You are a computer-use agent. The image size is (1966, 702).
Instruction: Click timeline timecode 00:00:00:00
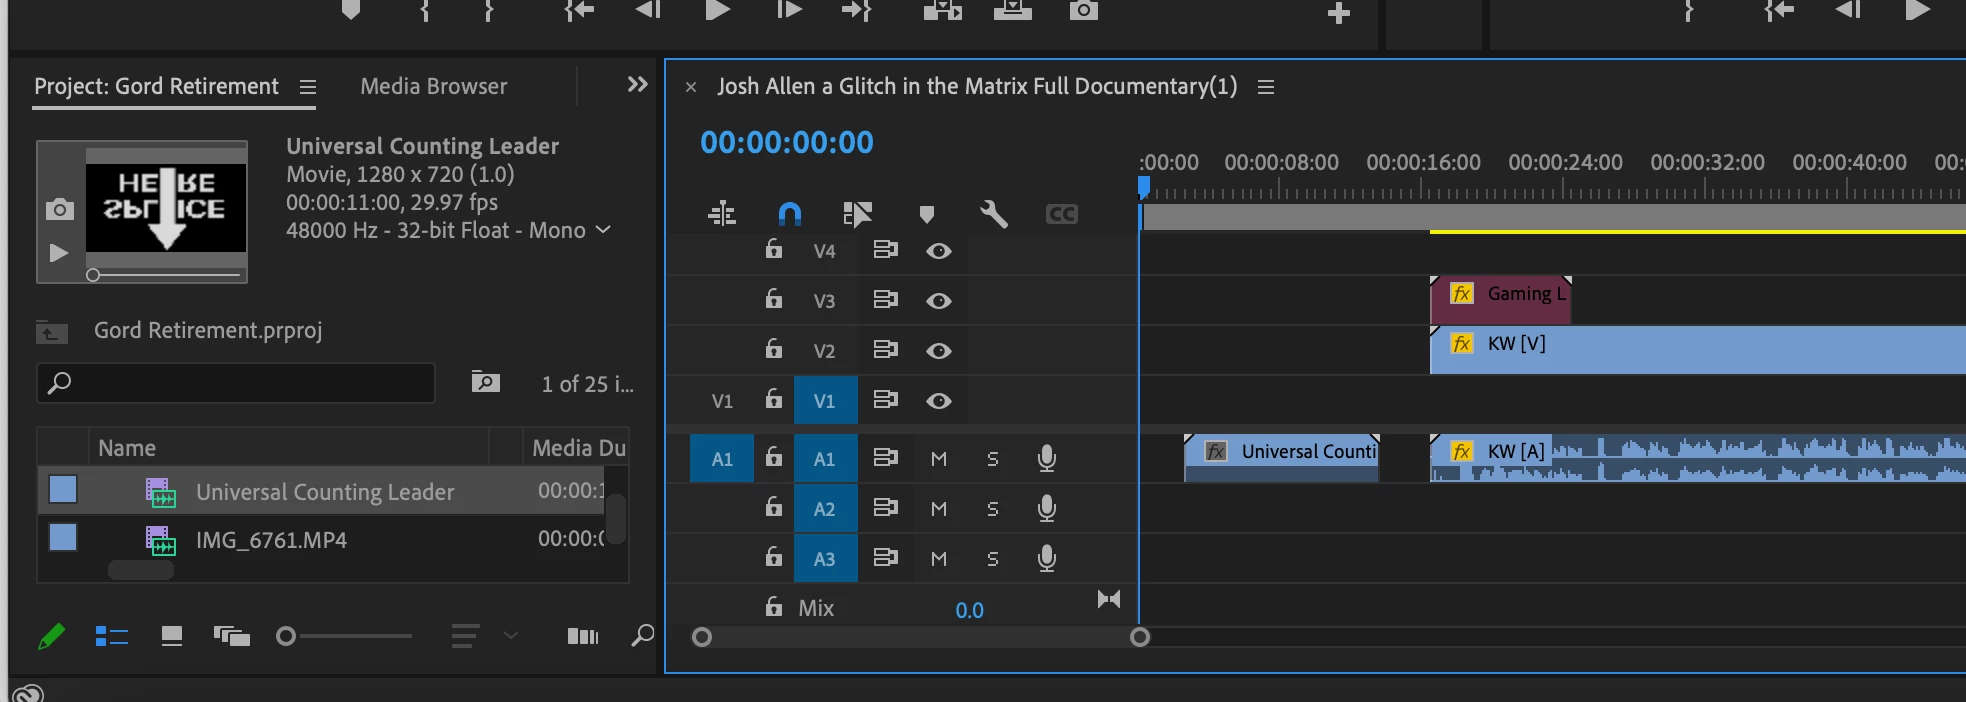[787, 142]
